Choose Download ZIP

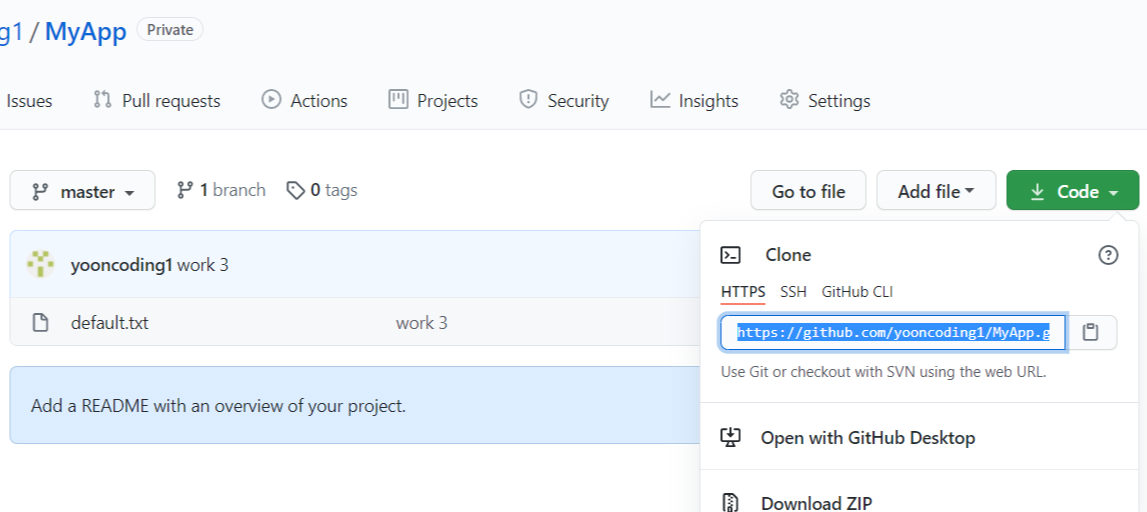pos(816,503)
